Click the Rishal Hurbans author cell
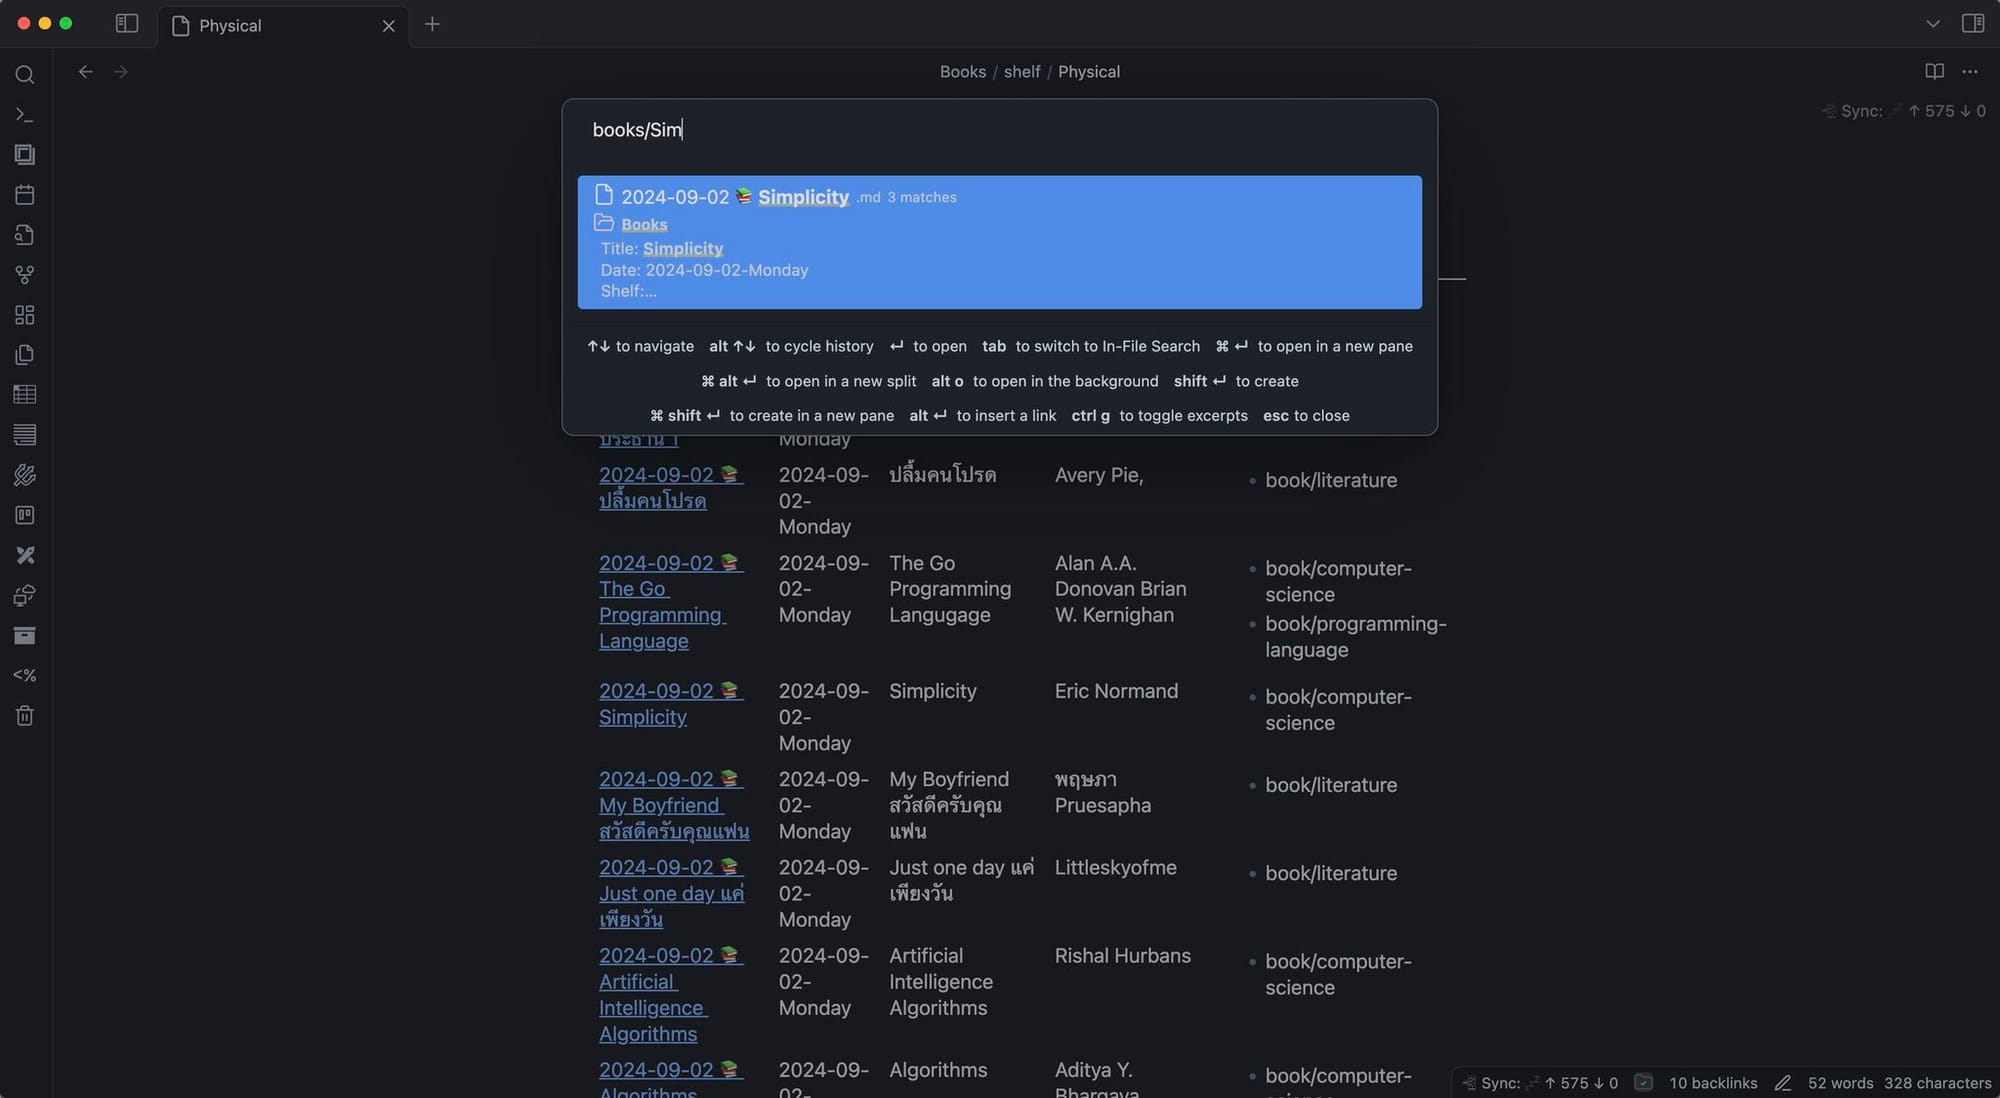Image resolution: width=2000 pixels, height=1098 pixels. click(1122, 956)
